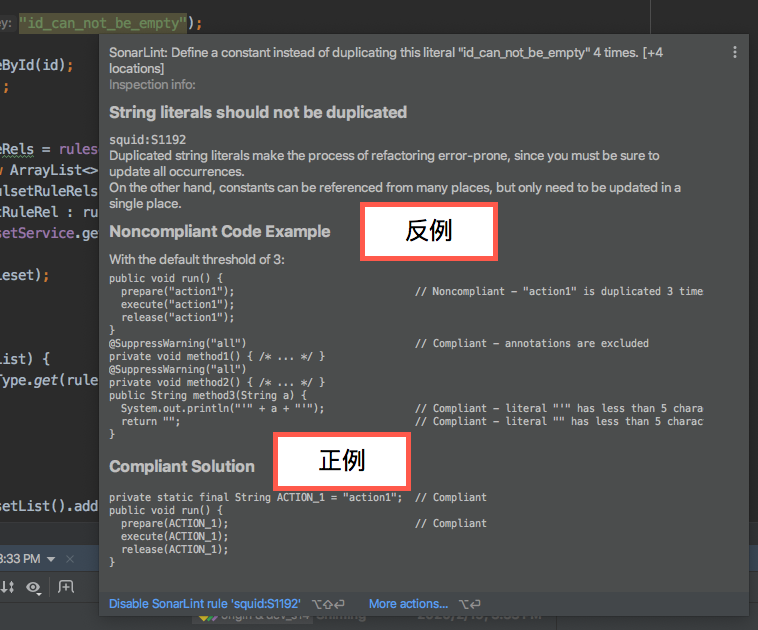Click the ACTION_1 constant declaration line
758x630 pixels.
tap(255, 498)
